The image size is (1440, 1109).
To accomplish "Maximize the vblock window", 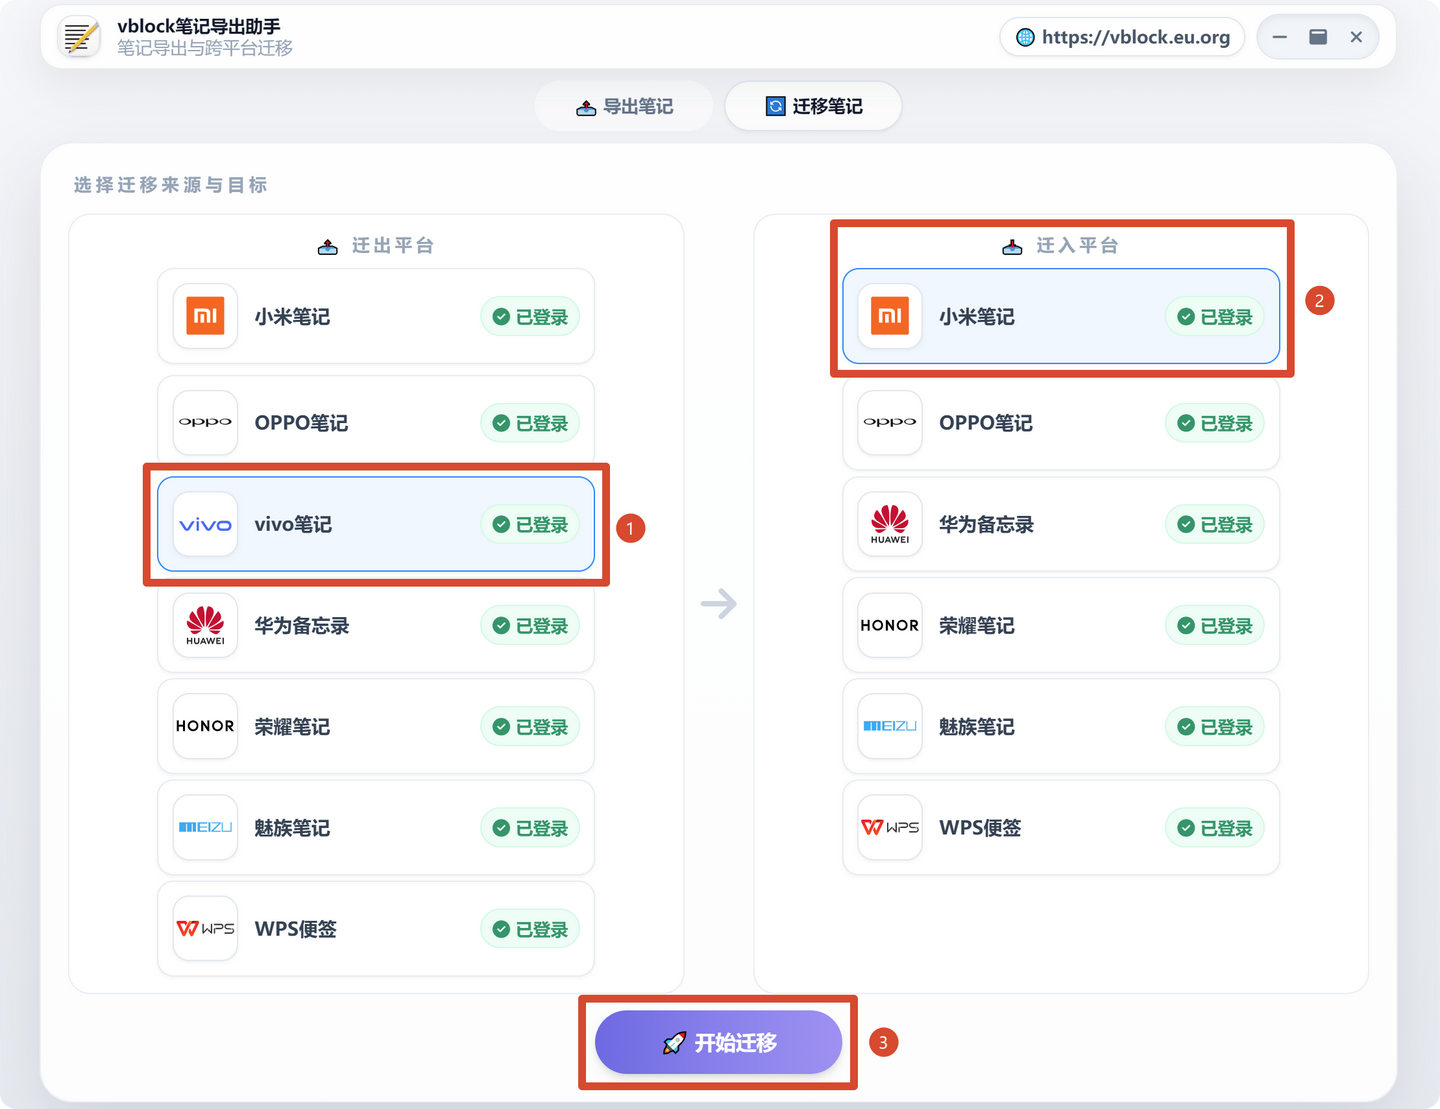I will [x=1318, y=37].
